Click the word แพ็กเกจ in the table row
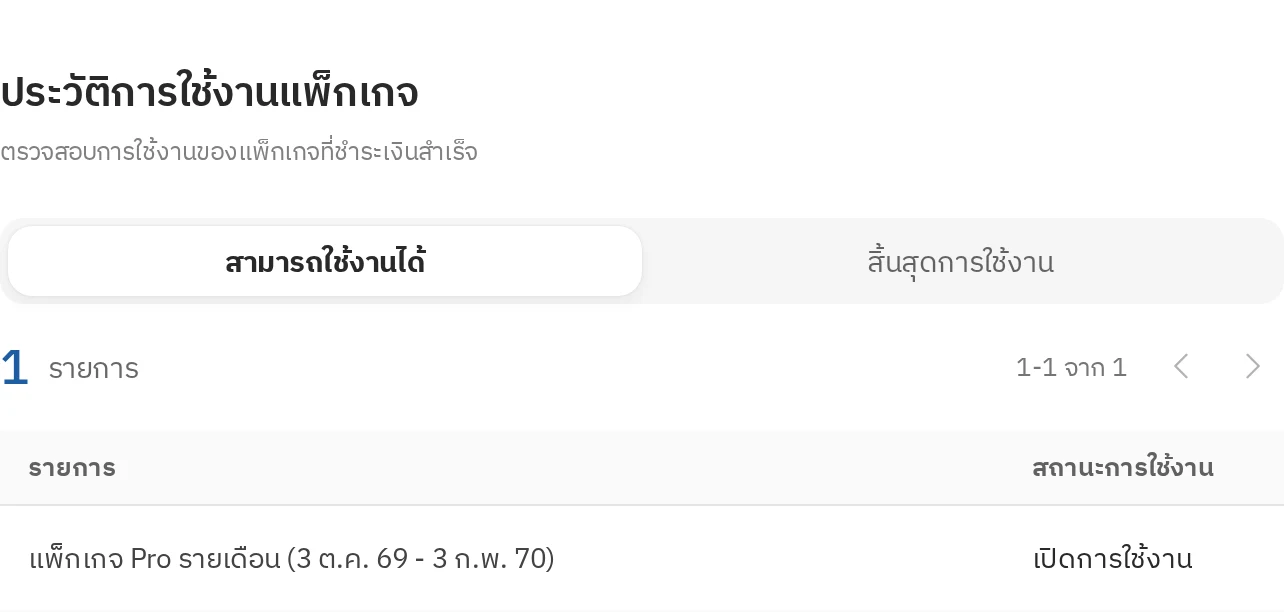1284x612 pixels. coord(78,558)
